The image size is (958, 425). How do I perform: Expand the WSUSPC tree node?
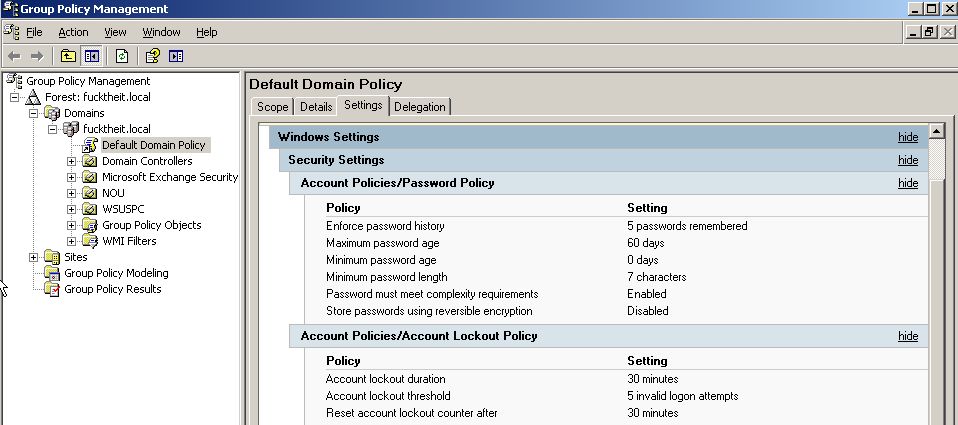pos(71,209)
